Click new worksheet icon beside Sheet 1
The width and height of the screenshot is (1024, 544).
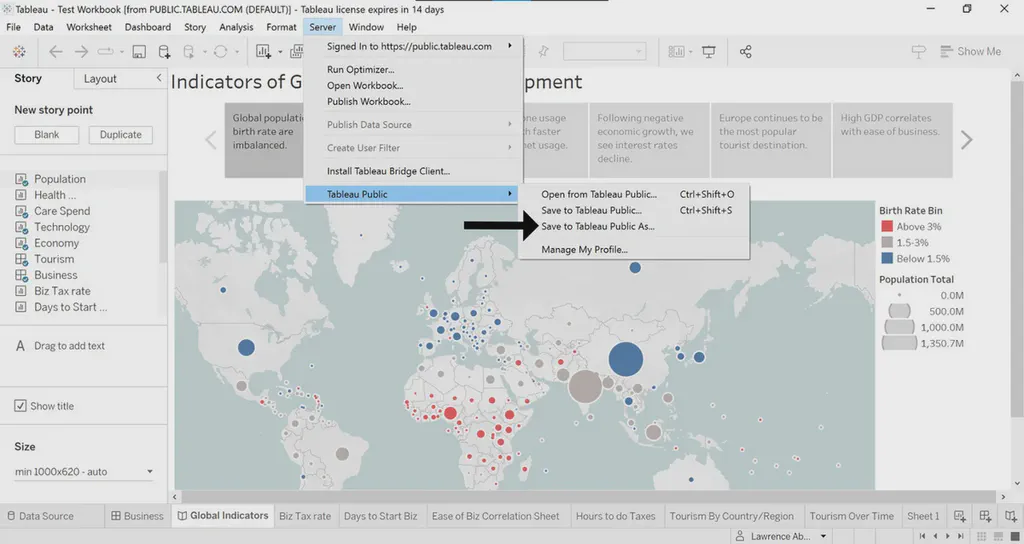[x=959, y=516]
